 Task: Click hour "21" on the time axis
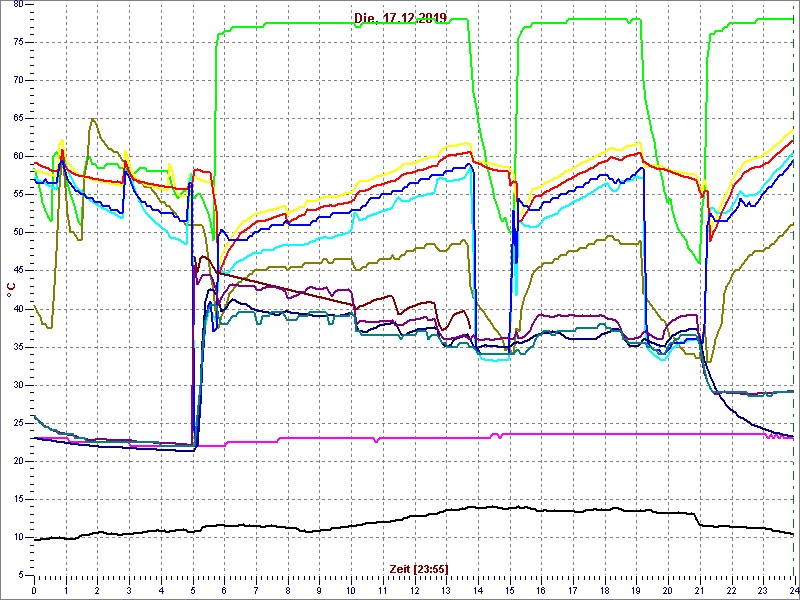pyautogui.click(x=700, y=589)
